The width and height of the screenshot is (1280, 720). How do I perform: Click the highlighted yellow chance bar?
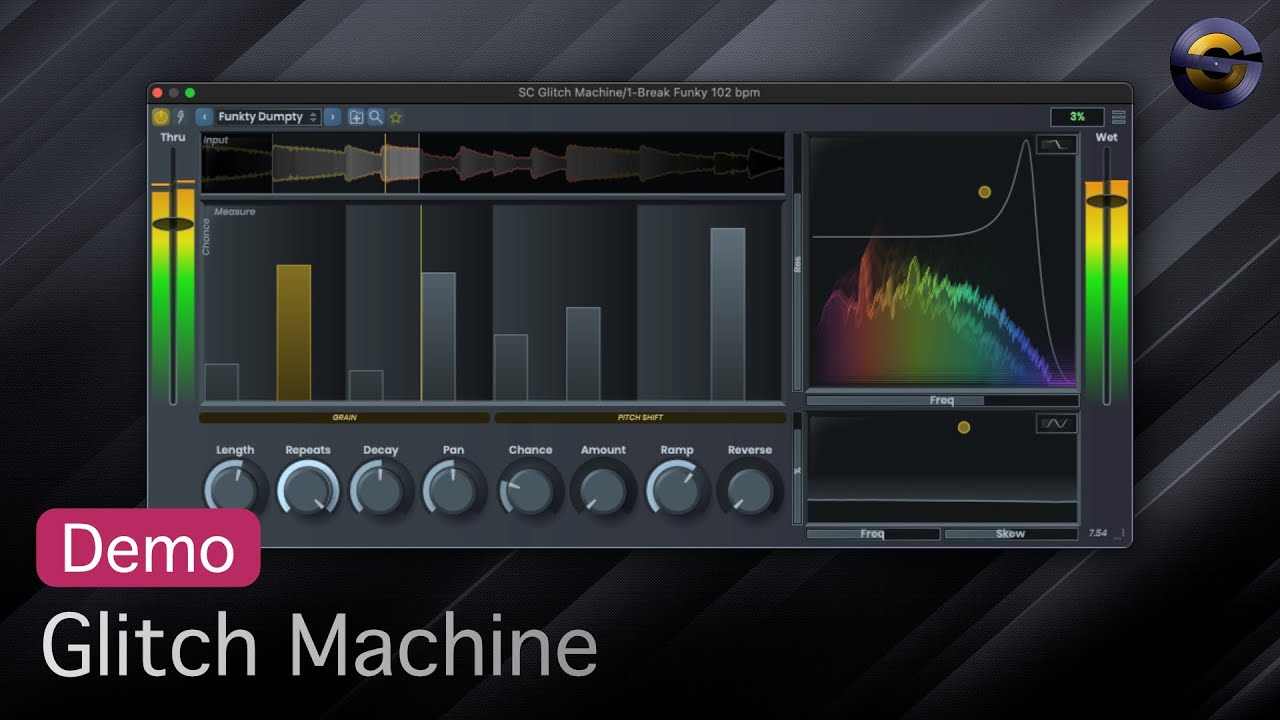tap(294, 332)
